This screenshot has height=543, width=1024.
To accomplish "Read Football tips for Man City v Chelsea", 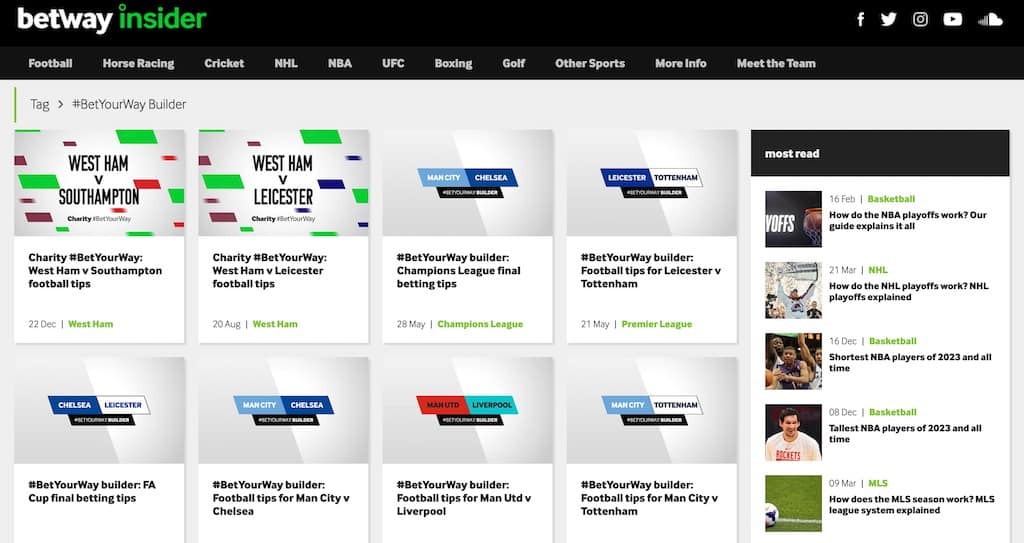I will pyautogui.click(x=281, y=498).
